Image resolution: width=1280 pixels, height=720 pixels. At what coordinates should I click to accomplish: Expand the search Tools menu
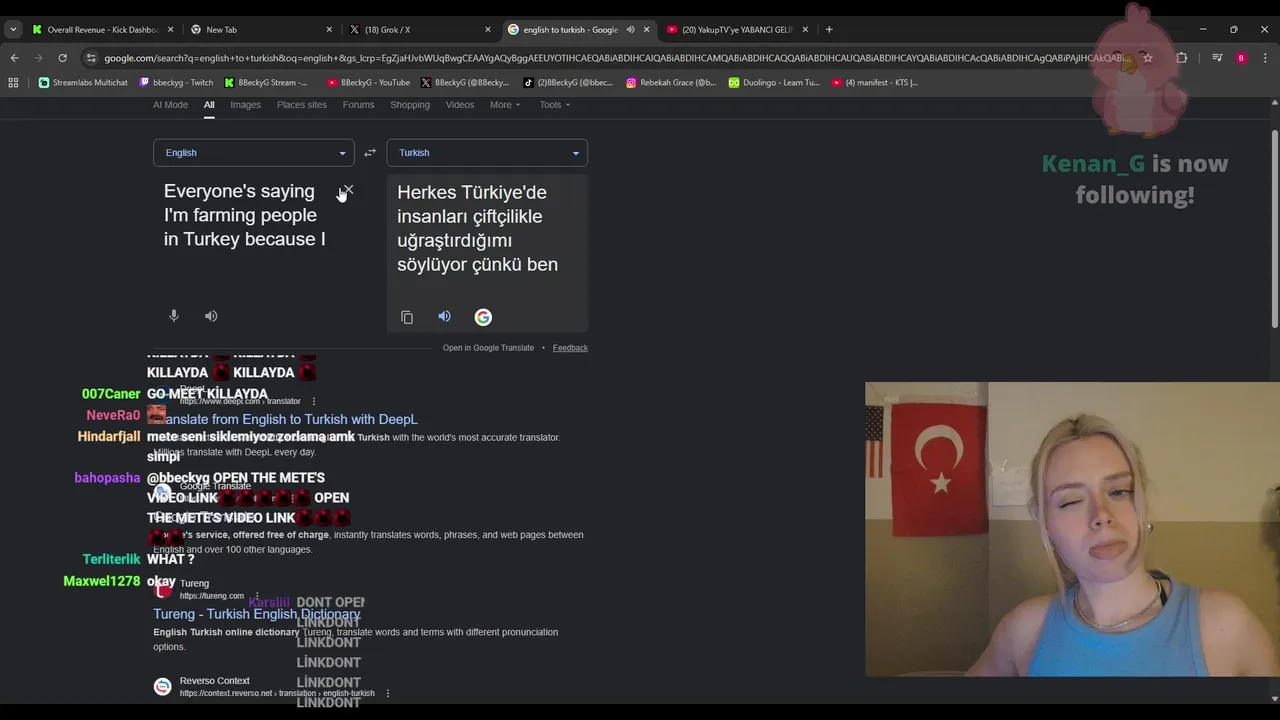(x=555, y=104)
